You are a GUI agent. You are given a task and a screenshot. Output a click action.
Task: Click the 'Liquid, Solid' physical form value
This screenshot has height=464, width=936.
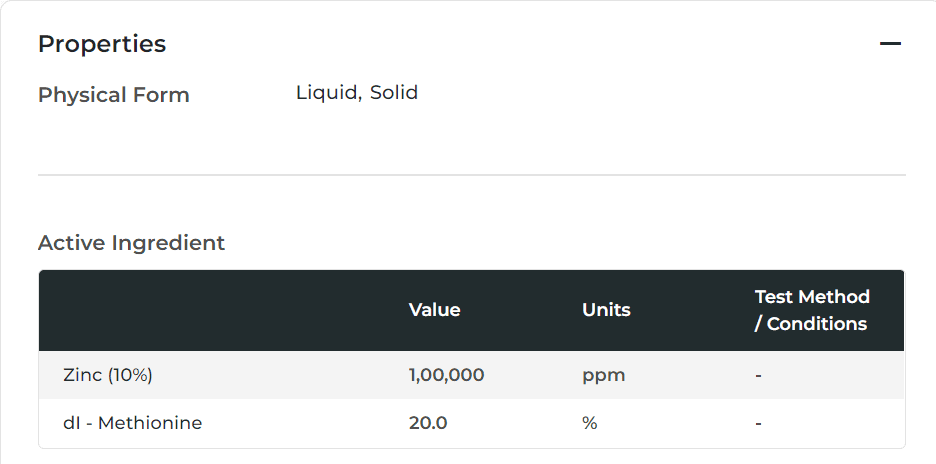coord(356,93)
